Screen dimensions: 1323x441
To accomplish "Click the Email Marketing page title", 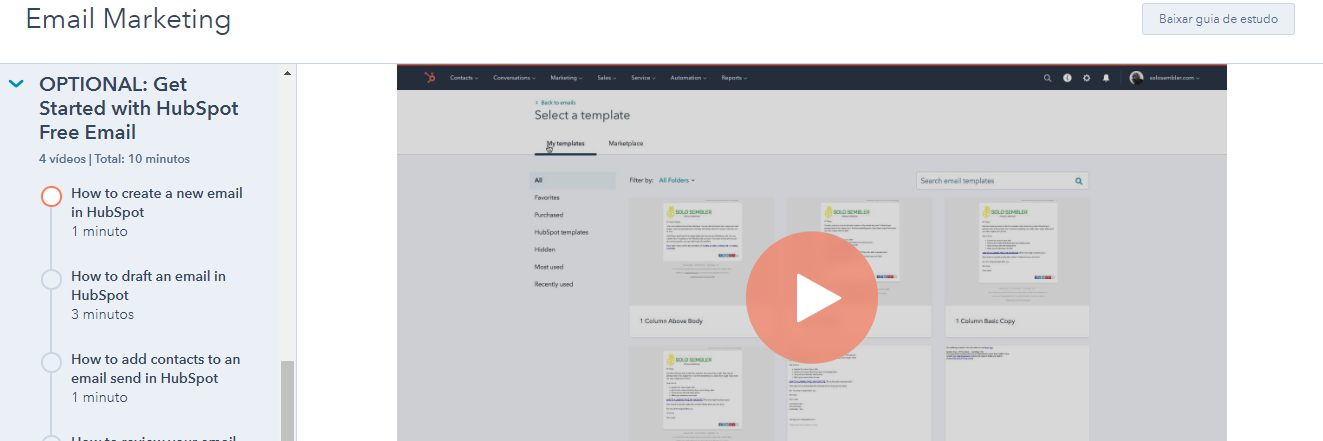I will coord(128,19).
